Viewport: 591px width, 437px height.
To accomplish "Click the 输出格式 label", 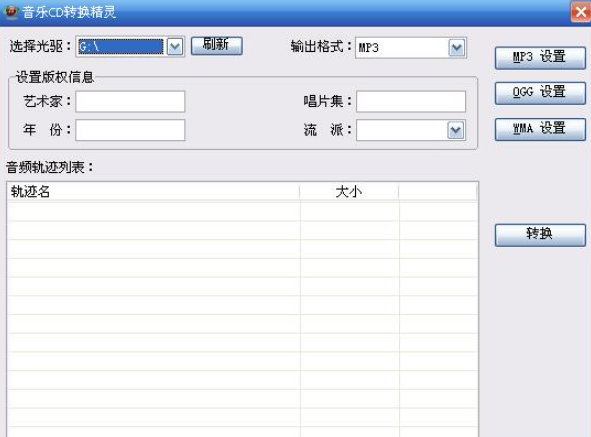I will point(321,47).
